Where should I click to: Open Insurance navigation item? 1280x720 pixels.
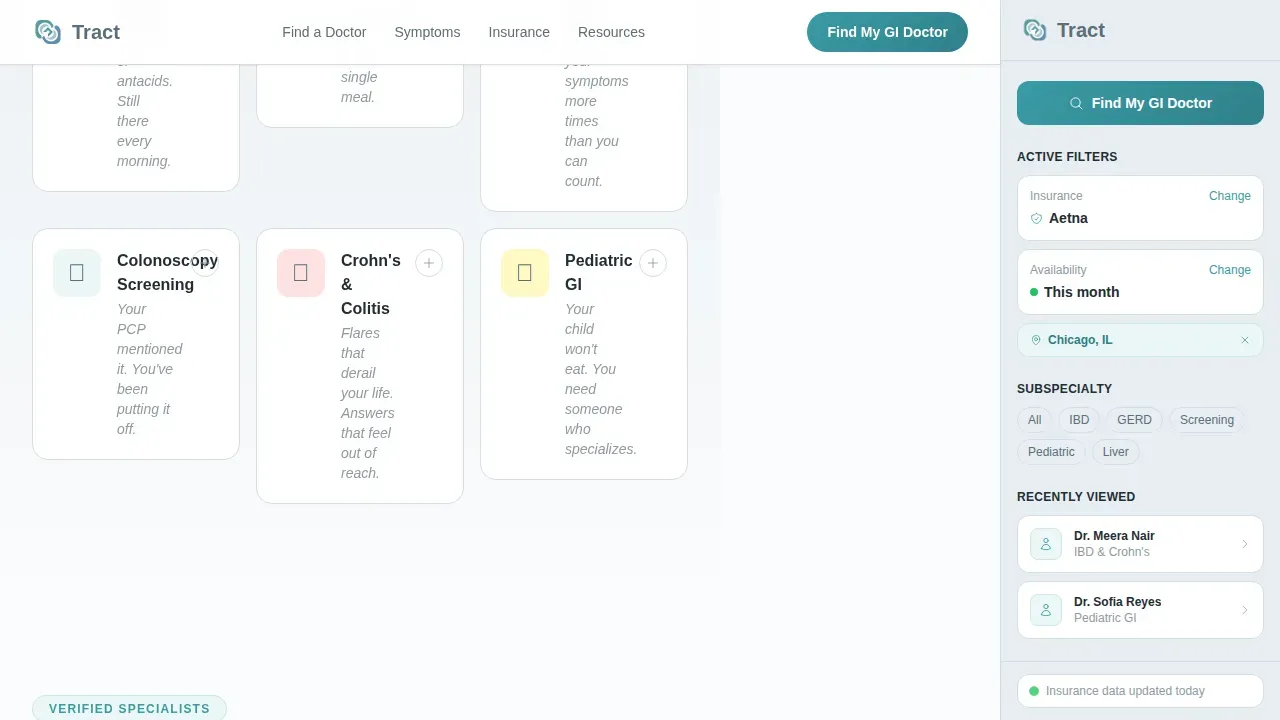click(519, 32)
